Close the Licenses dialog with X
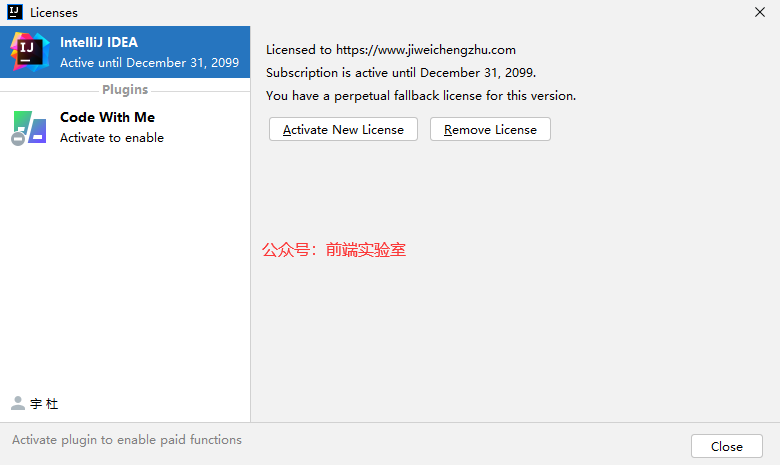 point(760,12)
